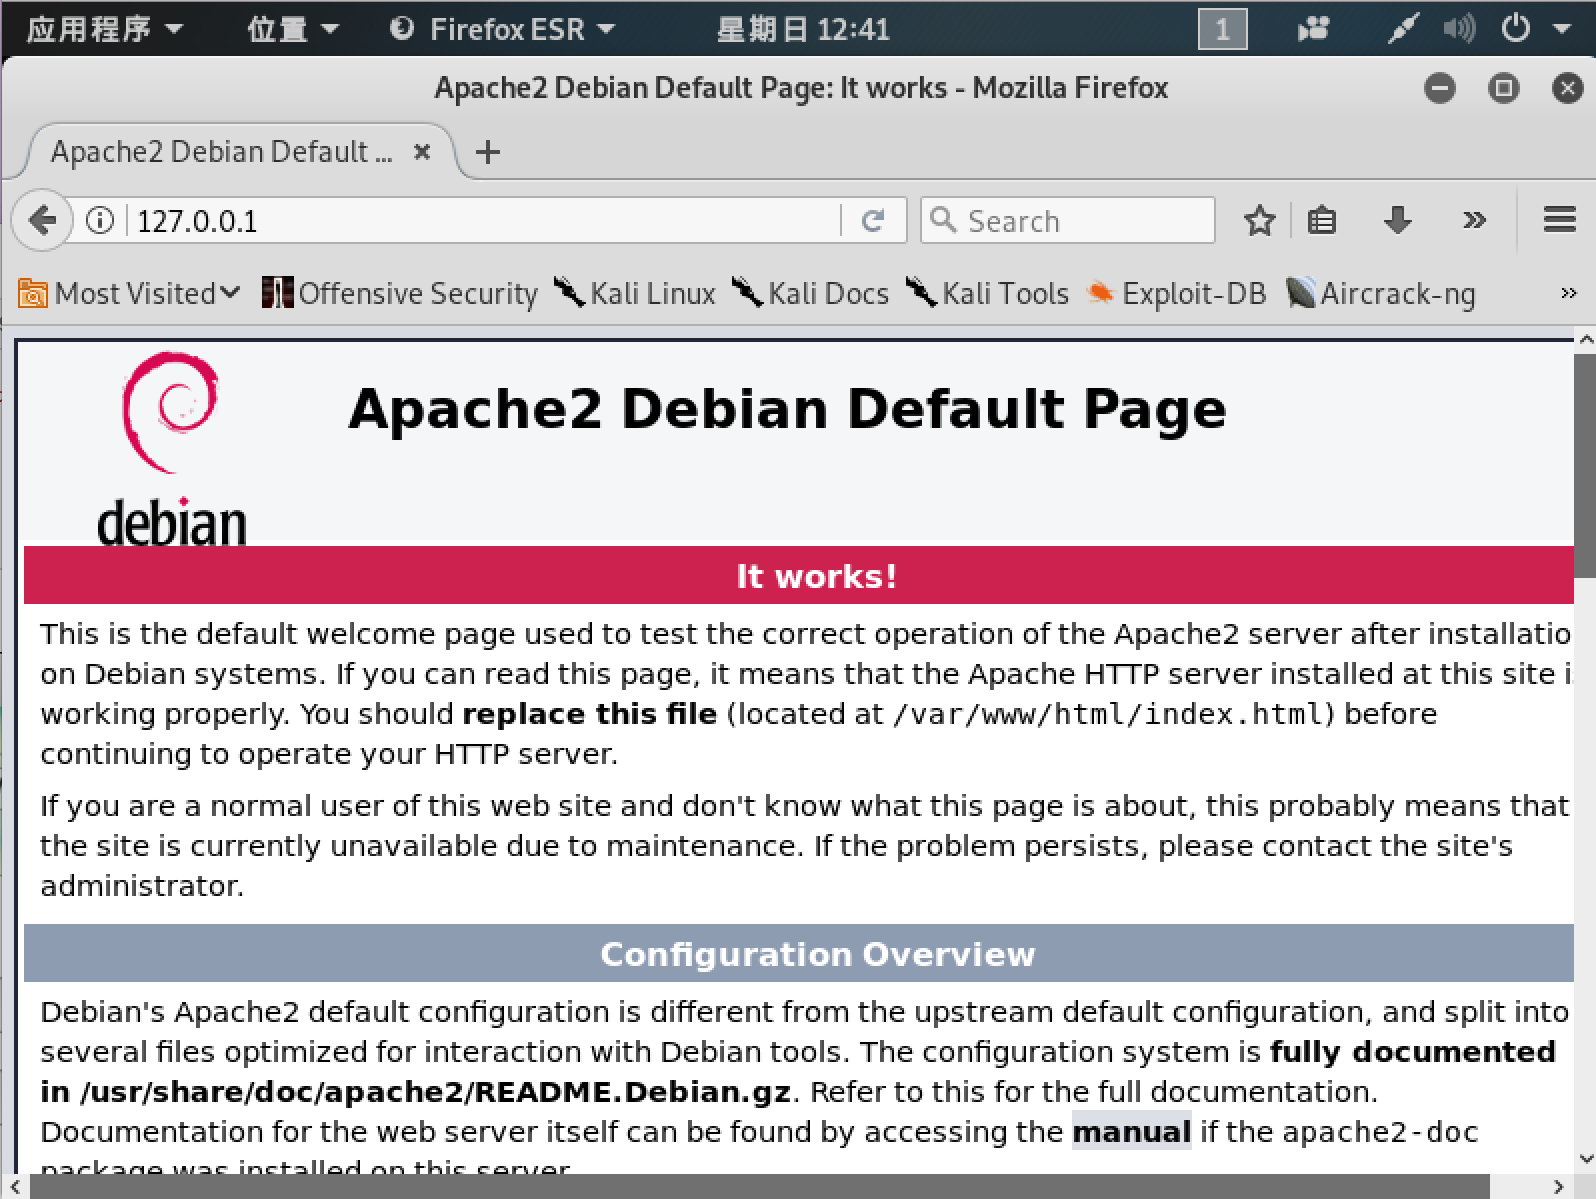
Task: Open the network connection status icon
Action: tap(1402, 28)
